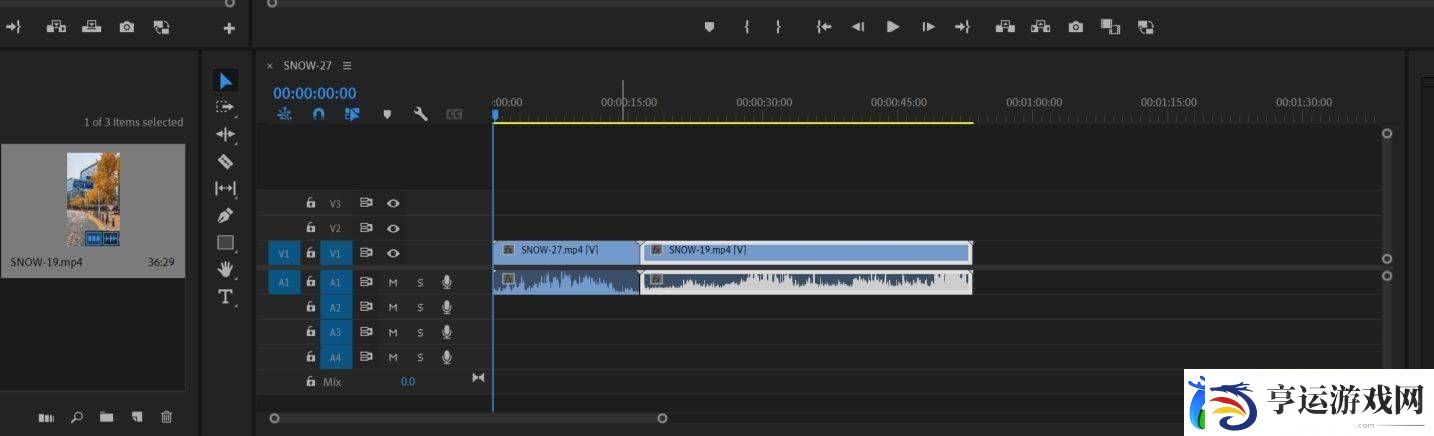Screen dimensions: 1434x436
Task: Add a marker in the timeline header
Action: pos(387,114)
